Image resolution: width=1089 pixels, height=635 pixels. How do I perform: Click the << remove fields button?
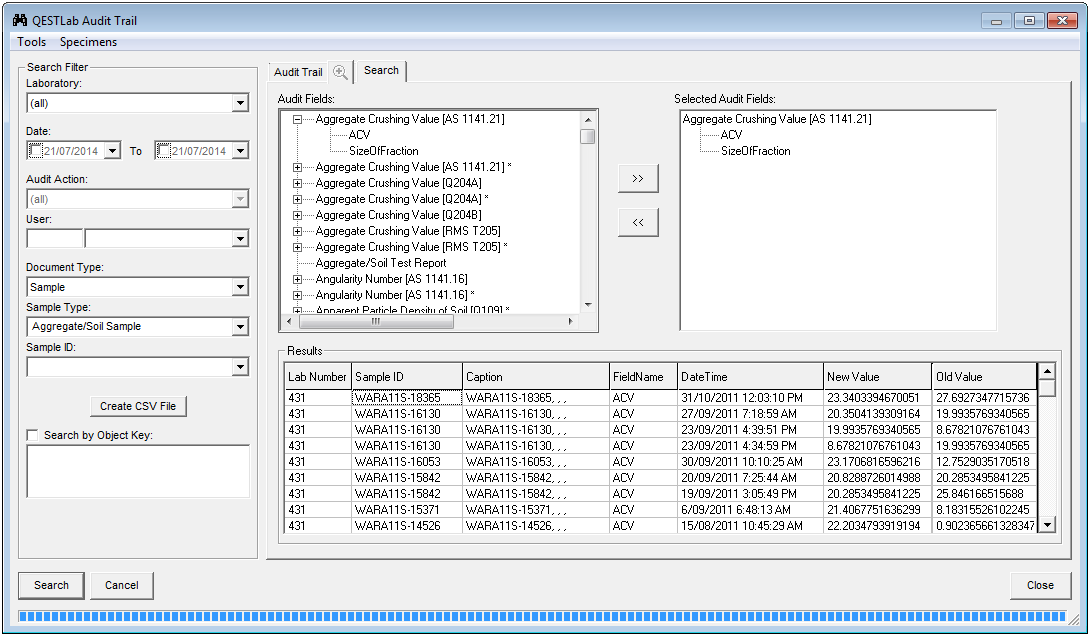coord(638,223)
